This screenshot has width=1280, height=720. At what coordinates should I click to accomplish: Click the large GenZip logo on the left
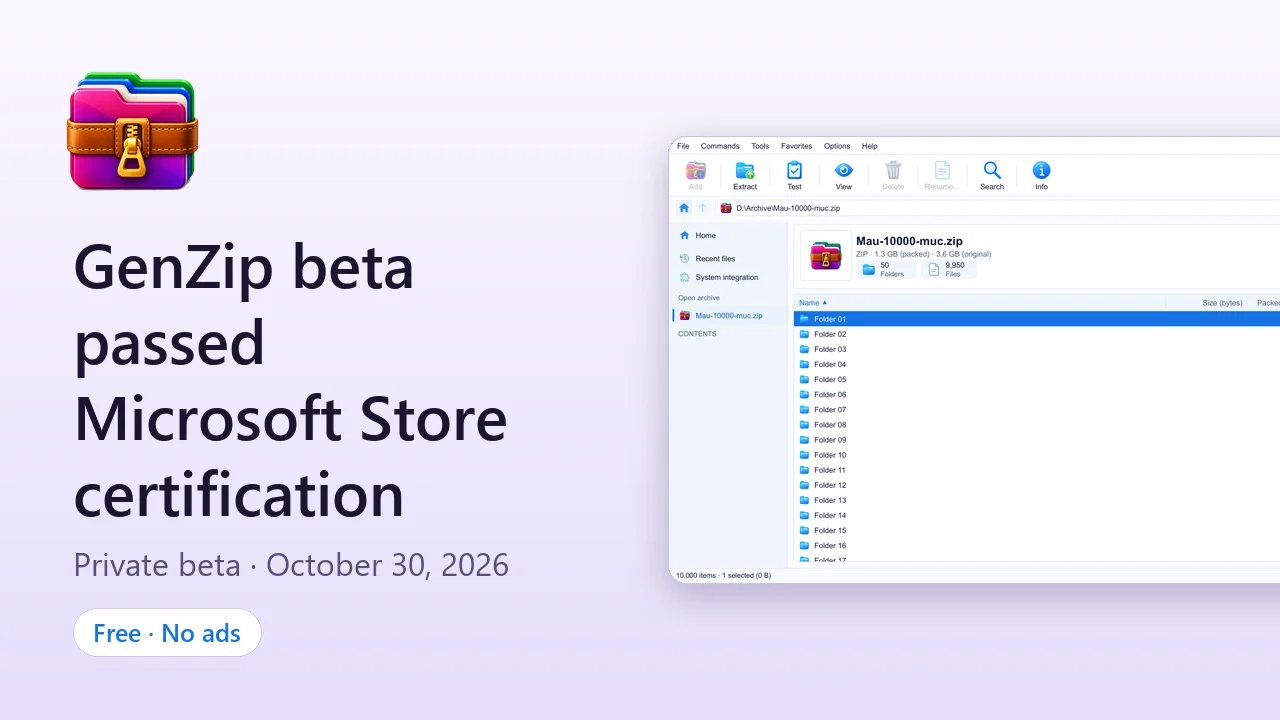pos(132,131)
